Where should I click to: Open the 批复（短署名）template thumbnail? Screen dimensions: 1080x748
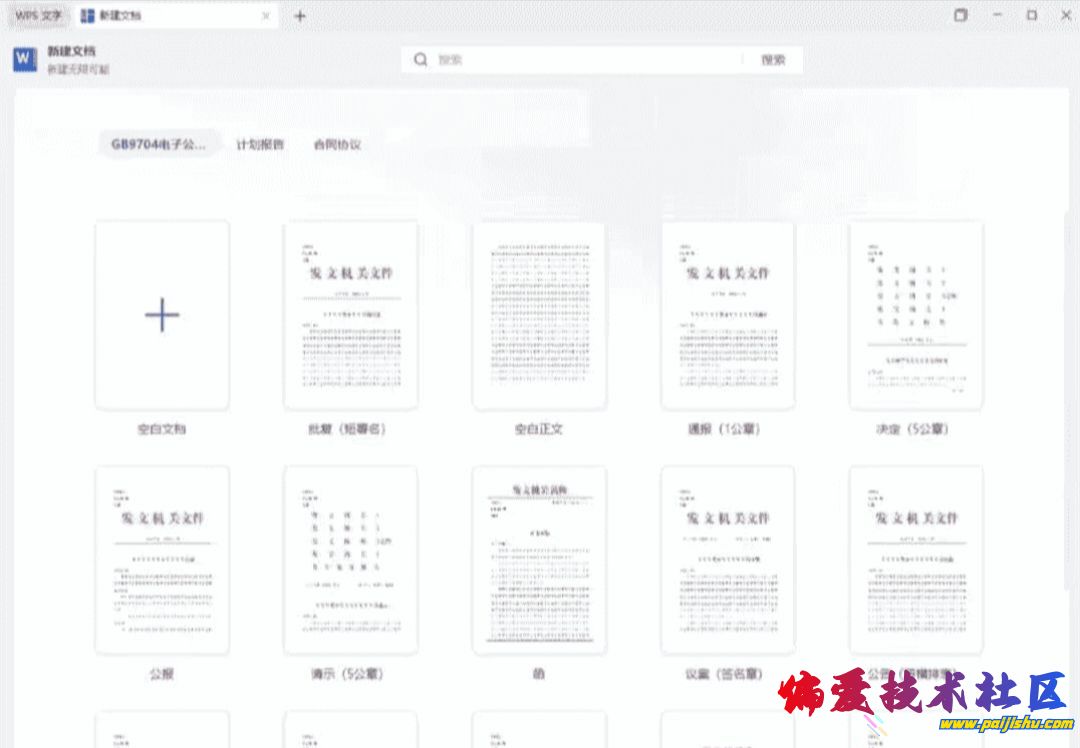351,315
